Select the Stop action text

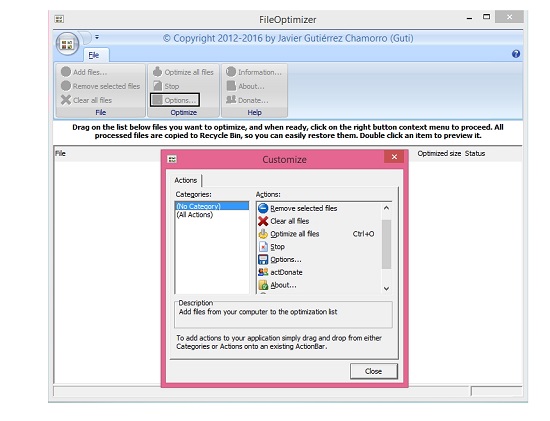pos(277,247)
